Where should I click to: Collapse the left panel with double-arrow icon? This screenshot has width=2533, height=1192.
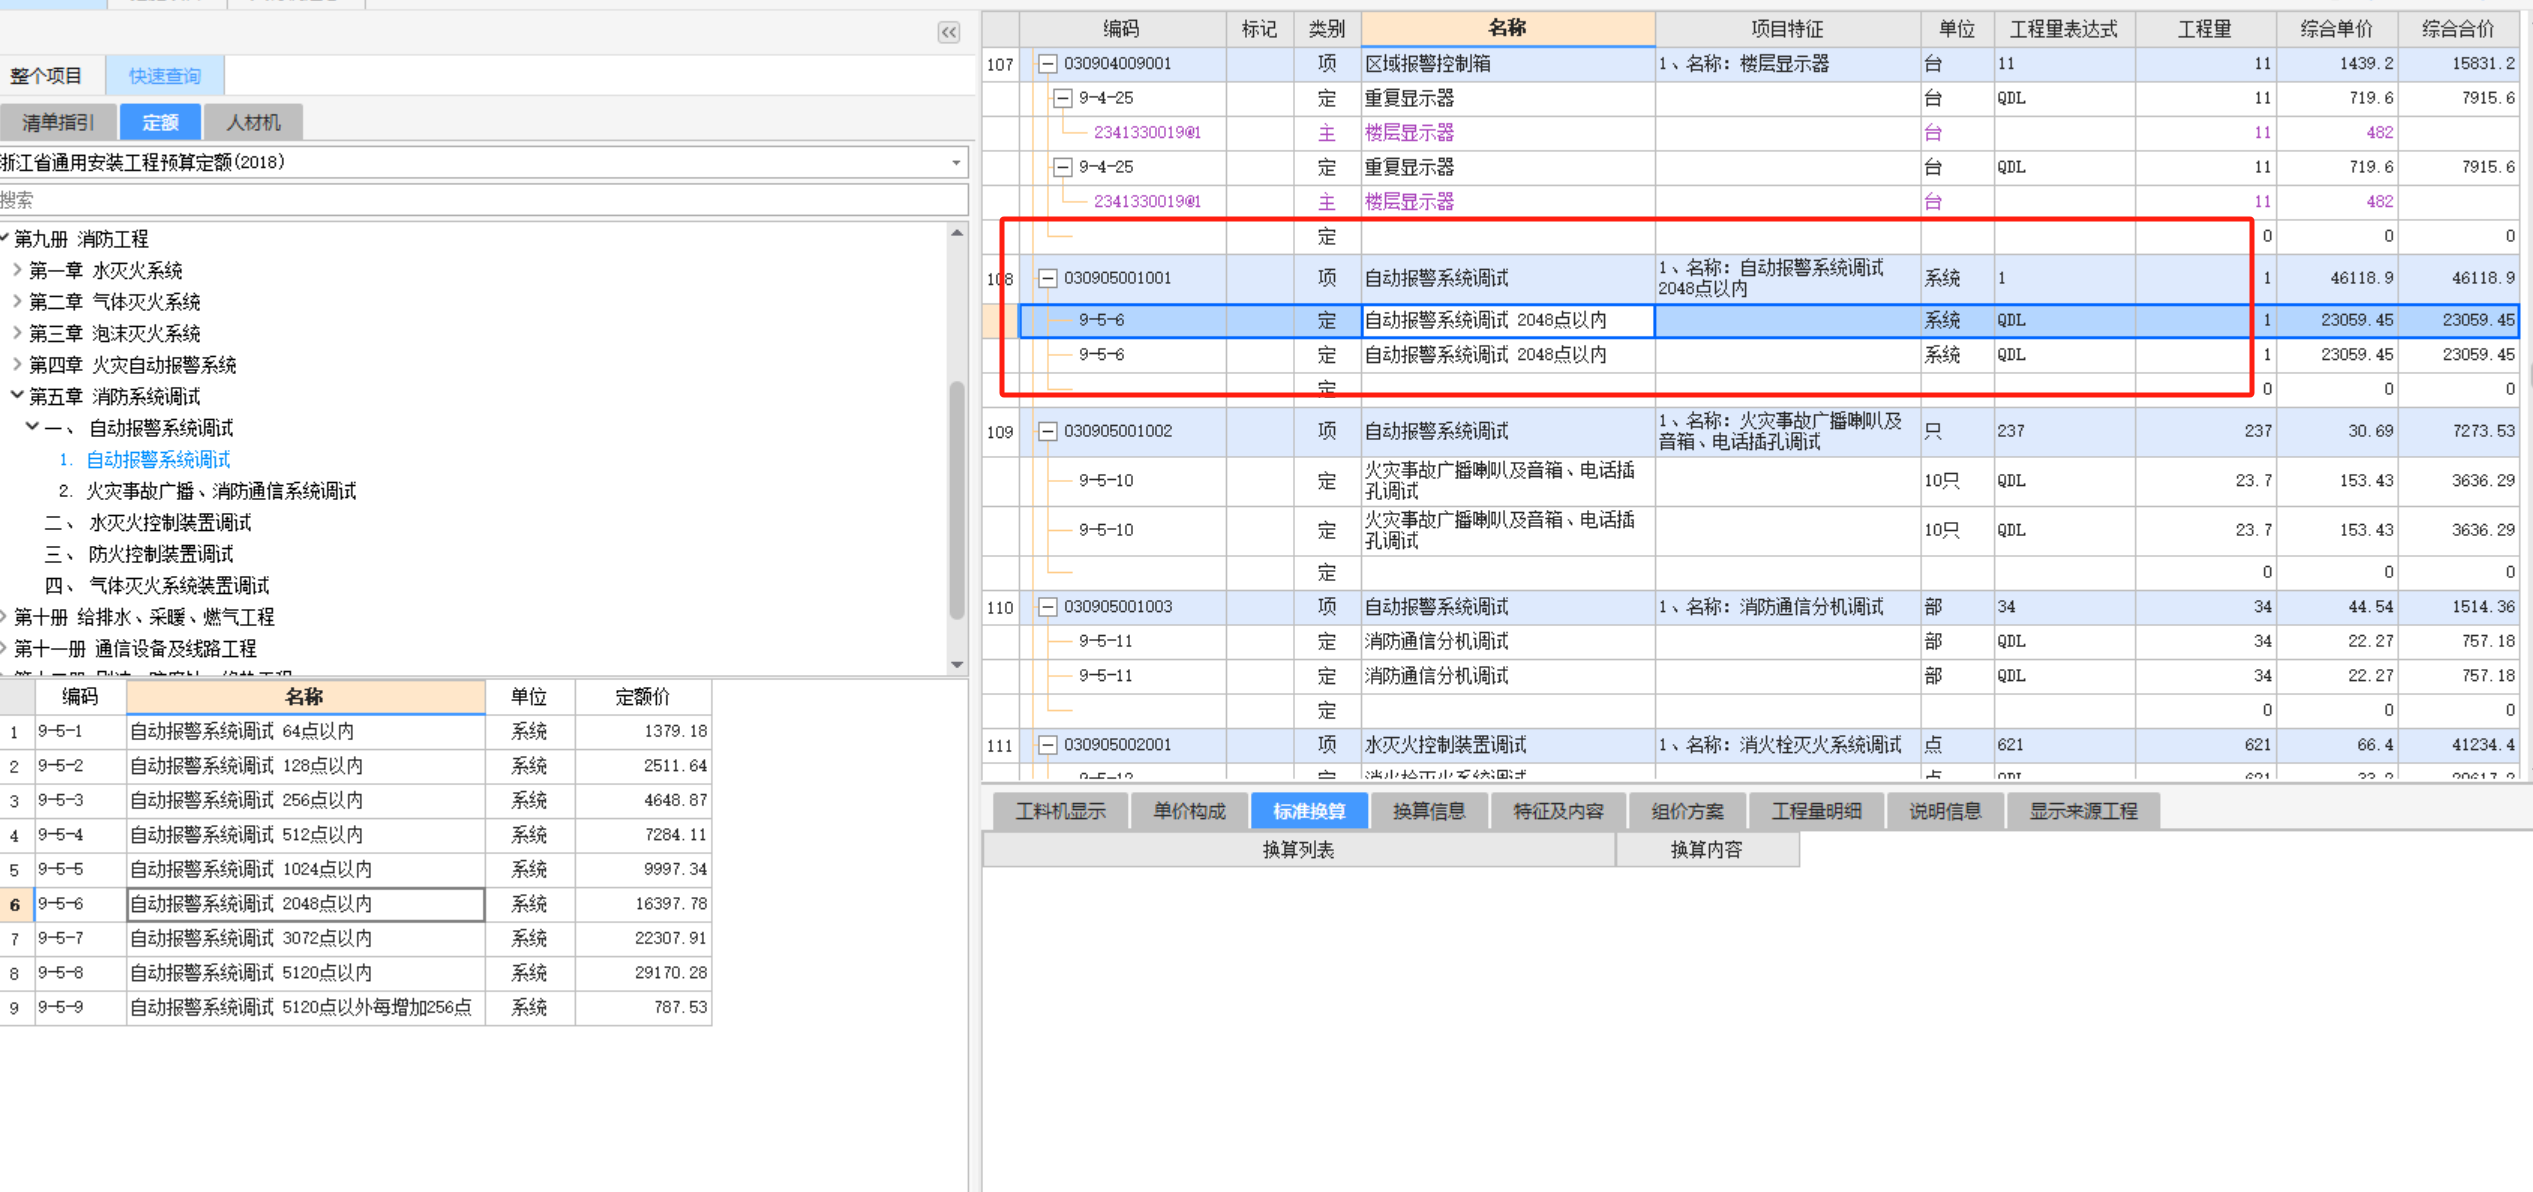(948, 32)
